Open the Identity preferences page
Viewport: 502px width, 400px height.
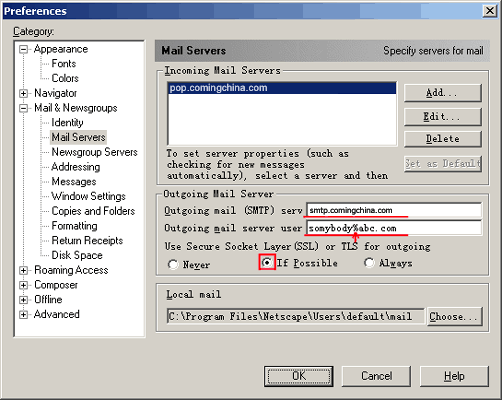pos(67,123)
